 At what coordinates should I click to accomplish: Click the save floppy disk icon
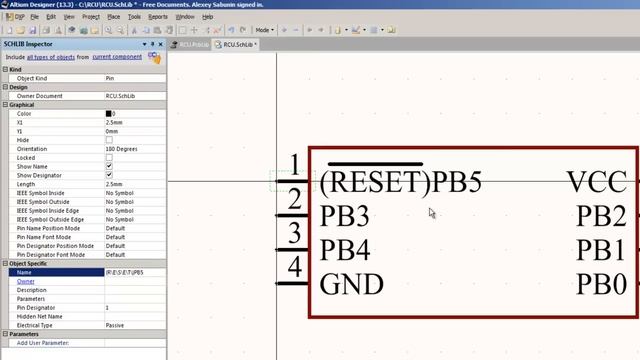33,30
